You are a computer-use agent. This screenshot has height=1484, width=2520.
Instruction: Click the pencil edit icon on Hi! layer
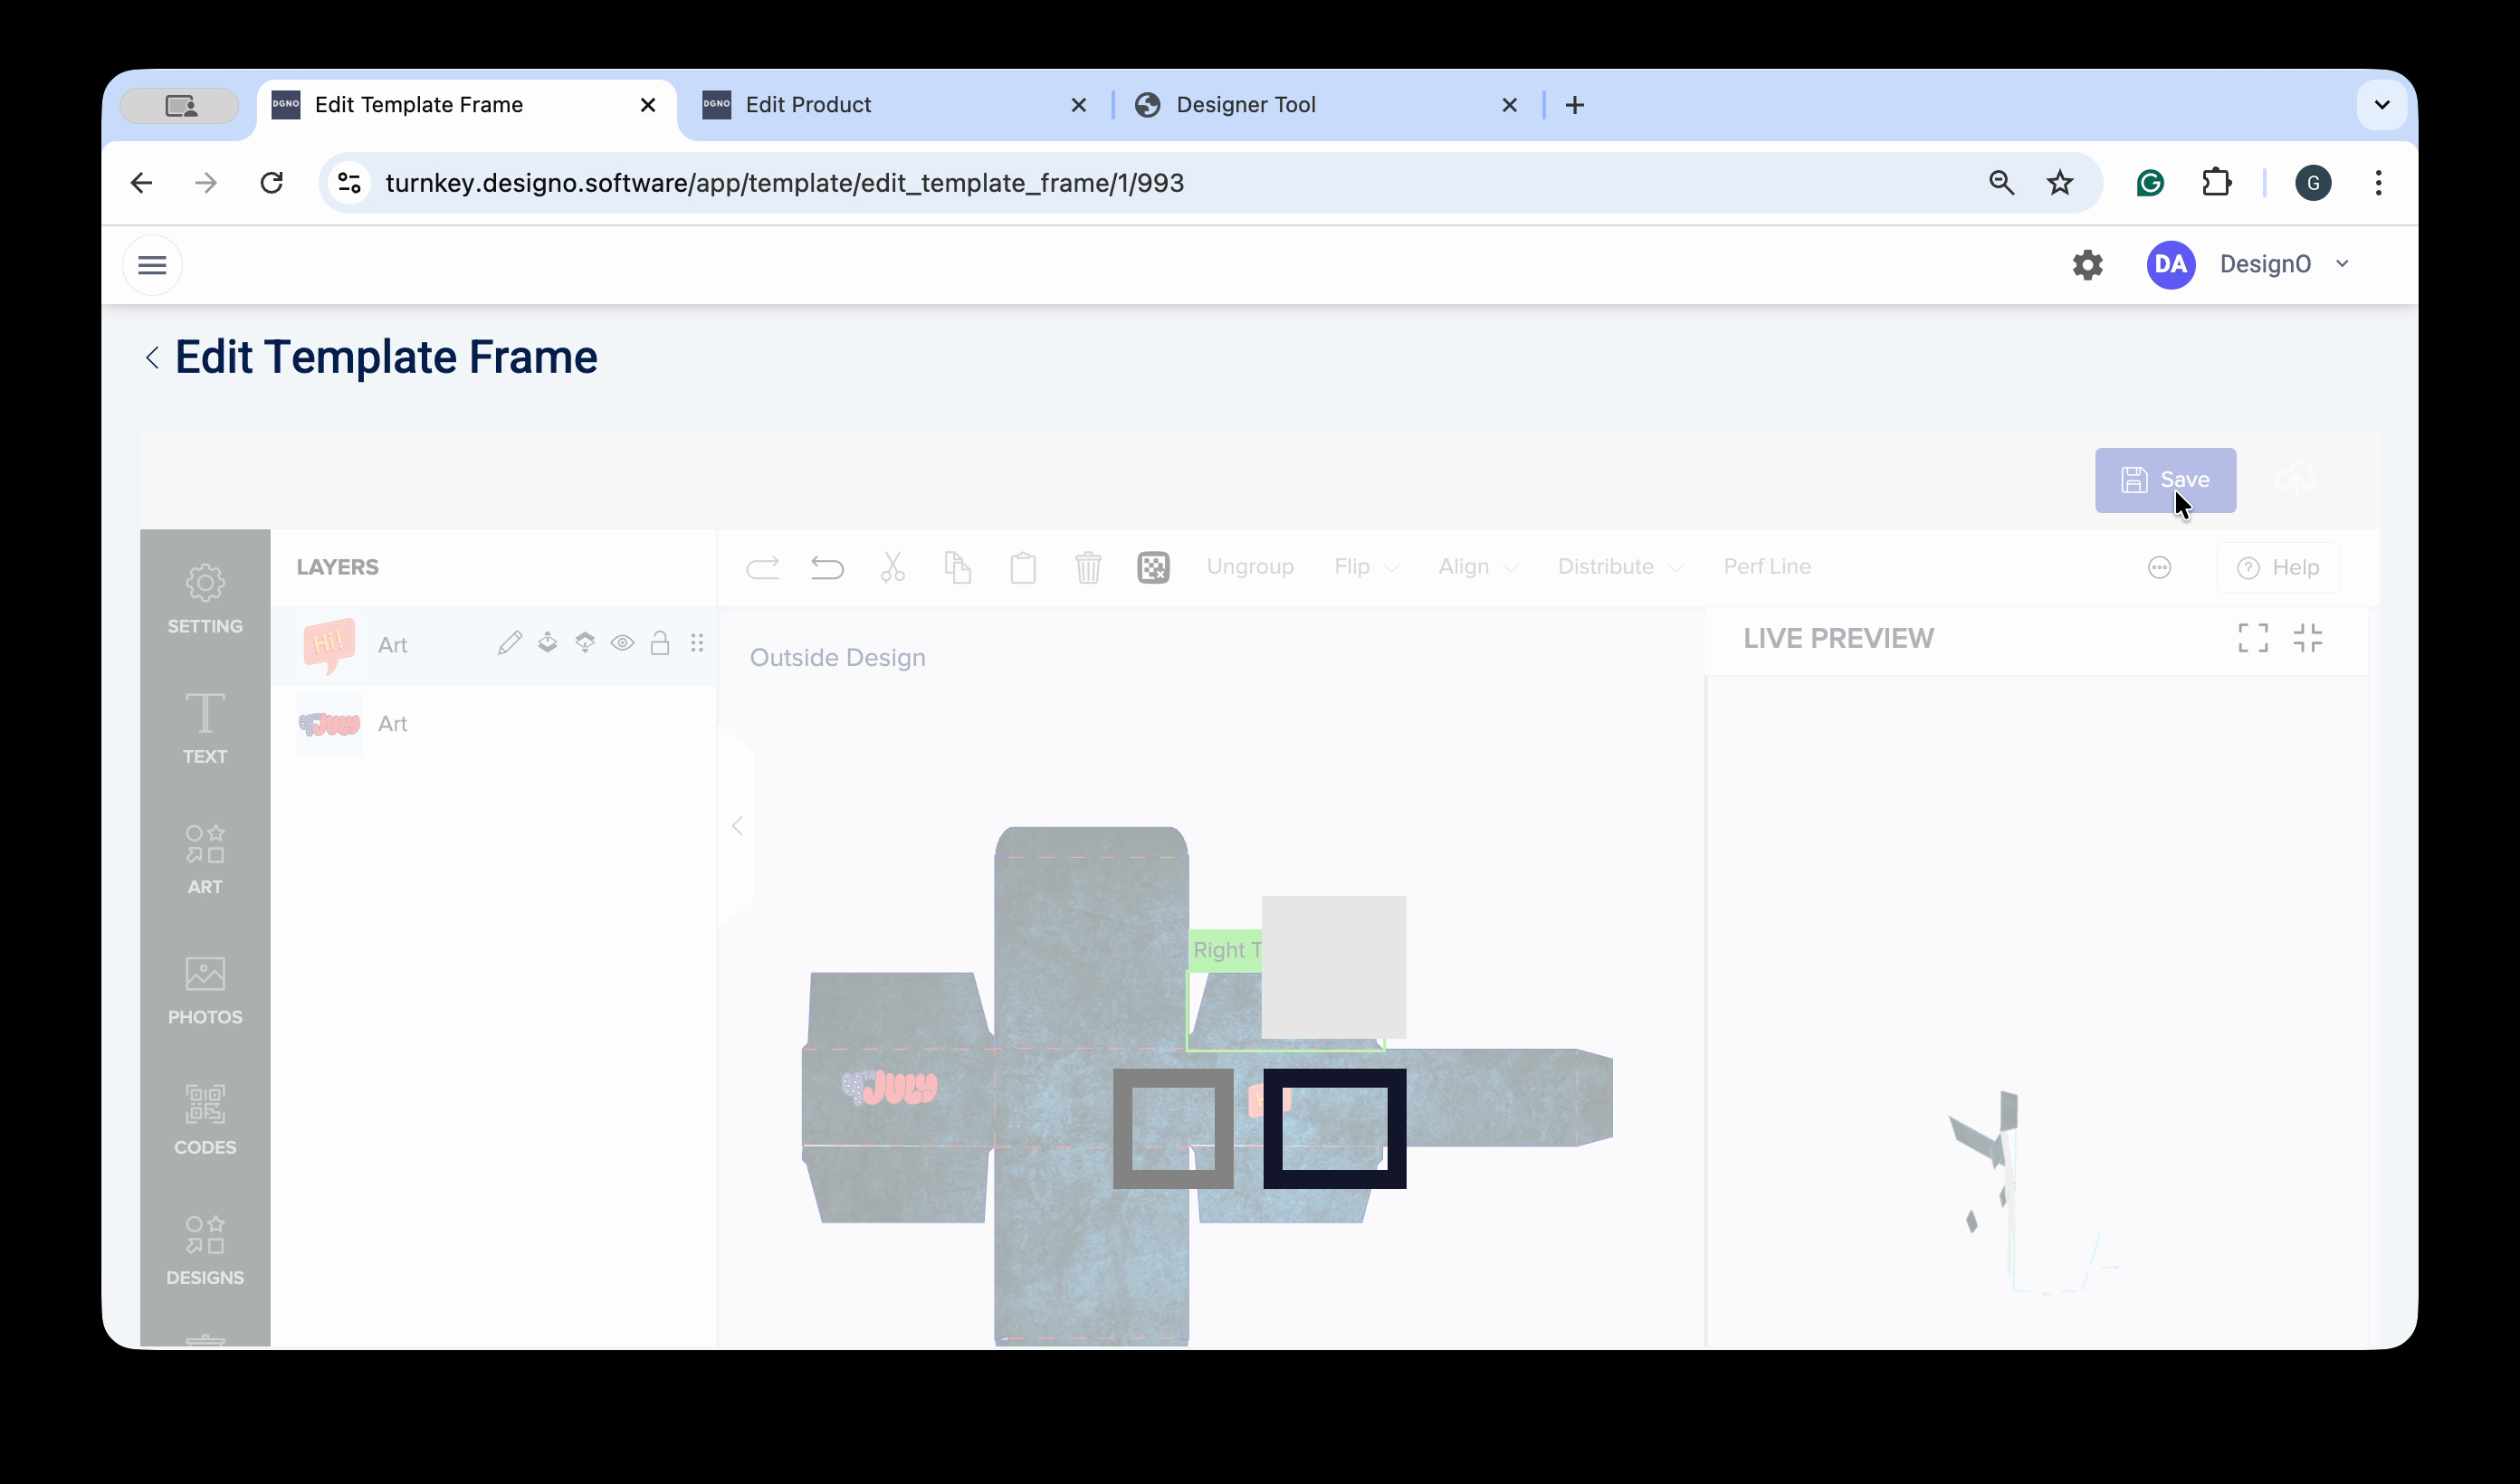pyautogui.click(x=509, y=643)
